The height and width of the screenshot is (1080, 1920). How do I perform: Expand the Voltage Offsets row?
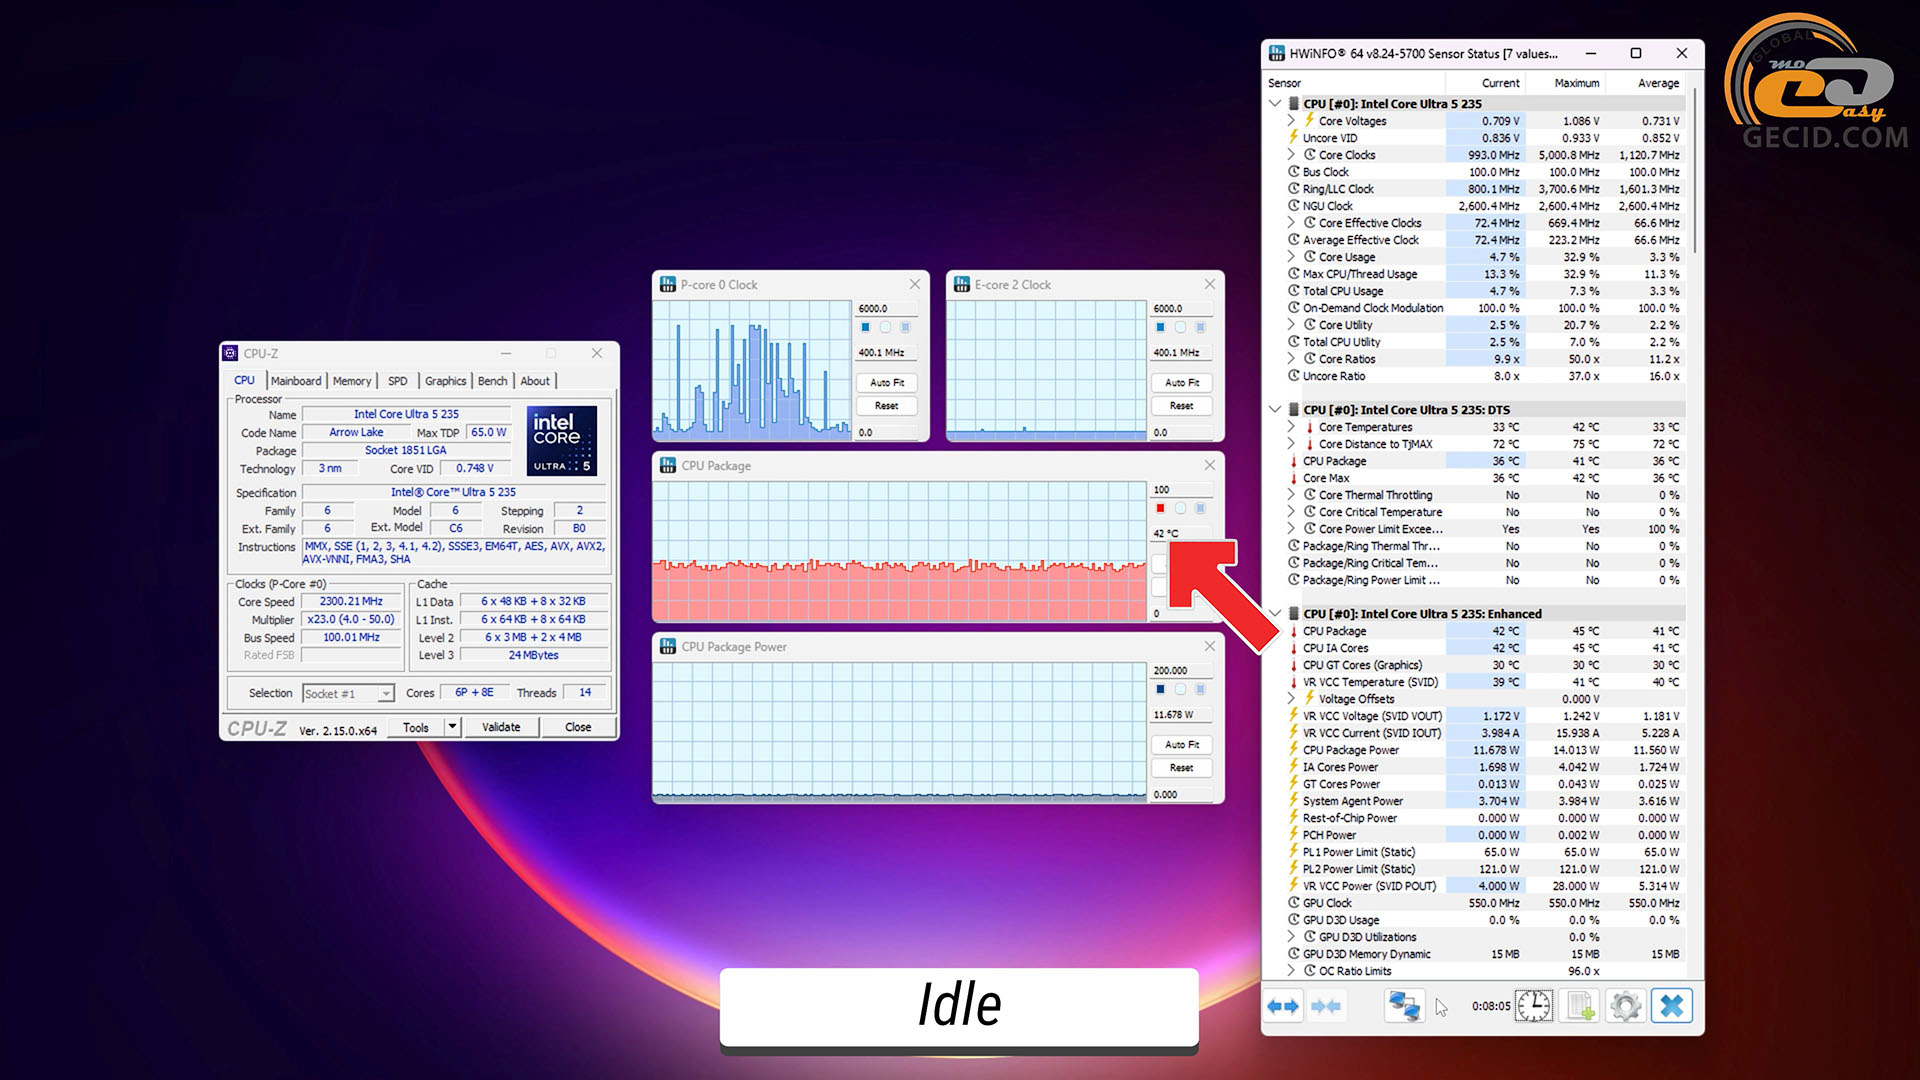[1291, 699]
